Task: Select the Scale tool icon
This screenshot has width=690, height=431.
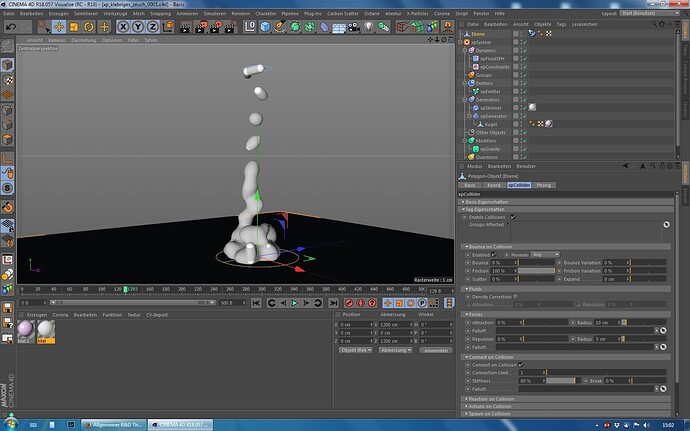Action: coord(74,27)
